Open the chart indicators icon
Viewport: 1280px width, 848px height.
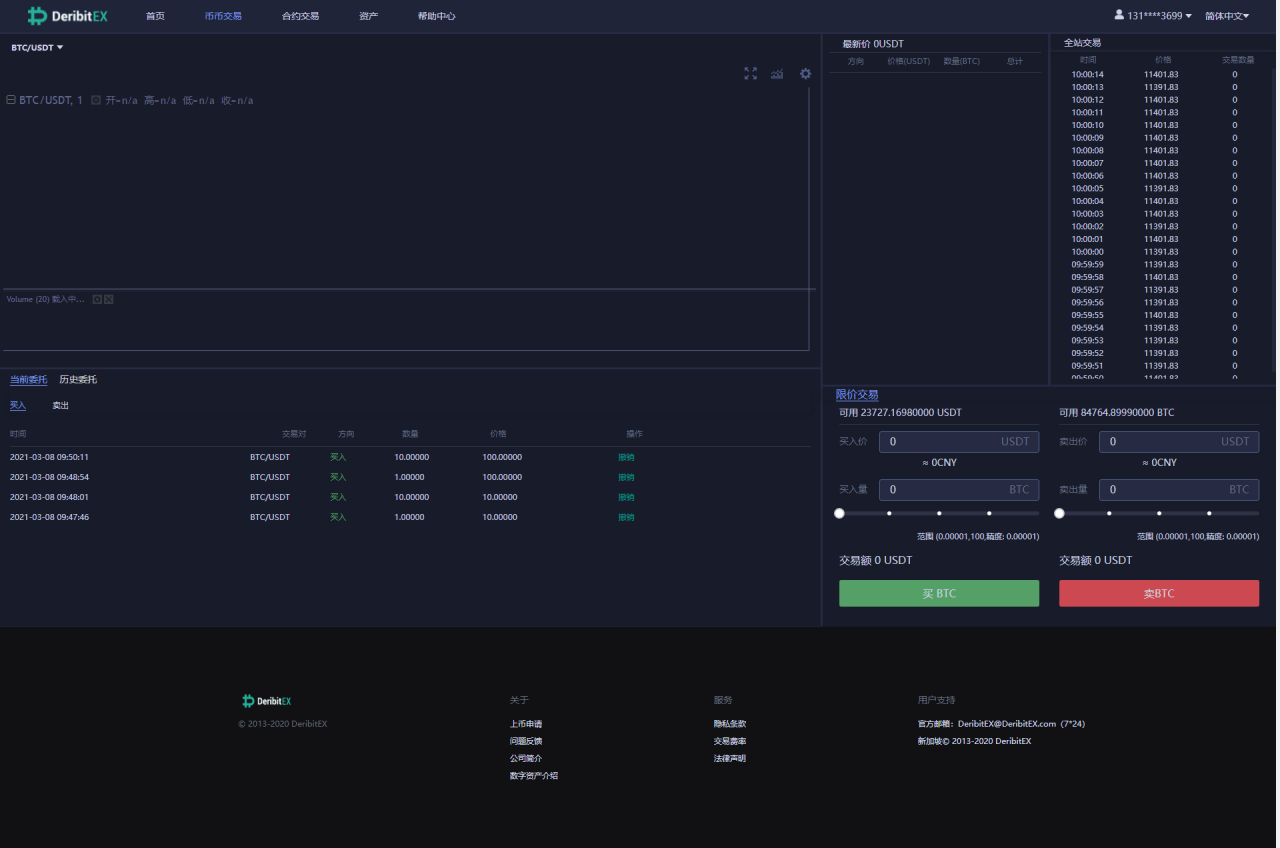tap(777, 73)
